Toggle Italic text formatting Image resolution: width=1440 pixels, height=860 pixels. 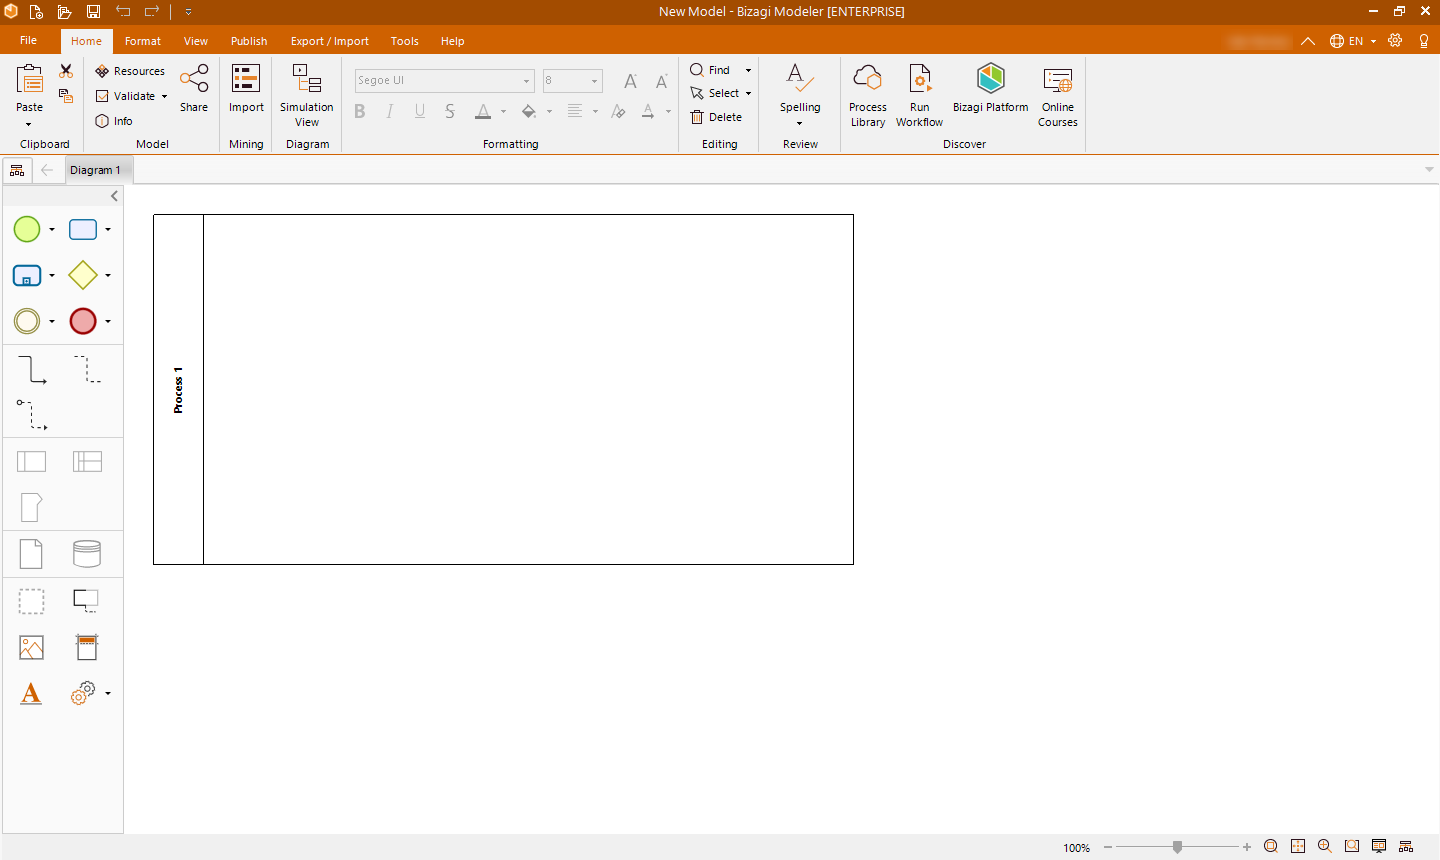point(390,111)
